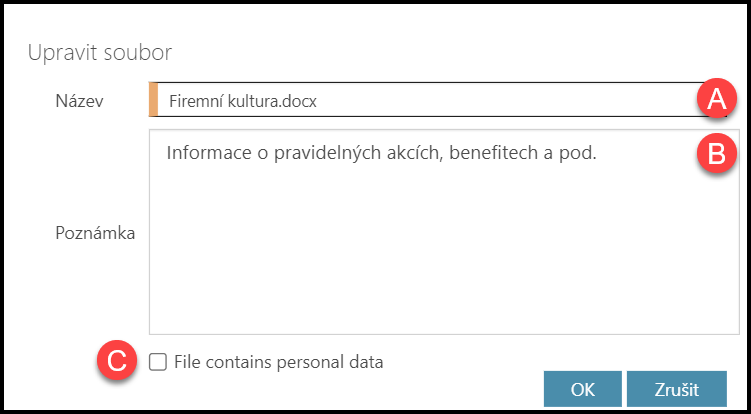The height and width of the screenshot is (414, 751).
Task: Click the red B annotation marker
Action: tap(716, 154)
